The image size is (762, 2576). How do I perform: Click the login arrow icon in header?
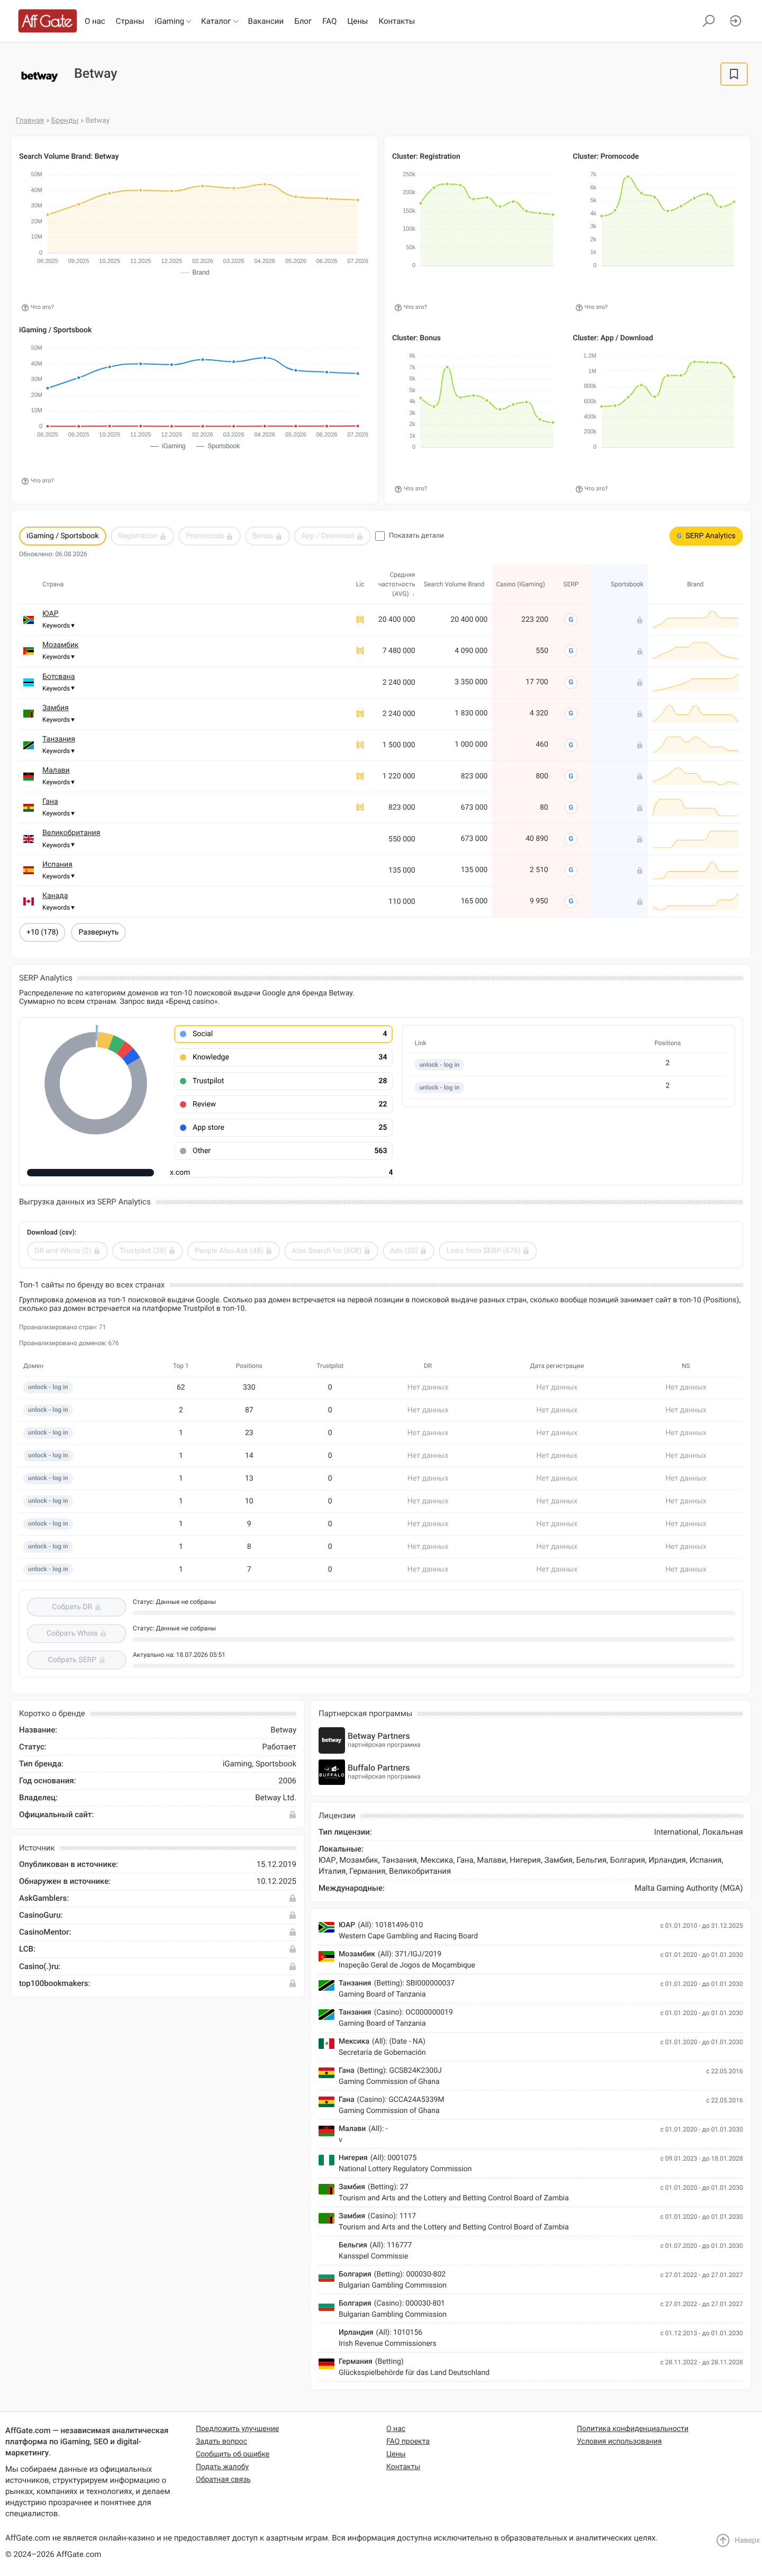point(735,21)
